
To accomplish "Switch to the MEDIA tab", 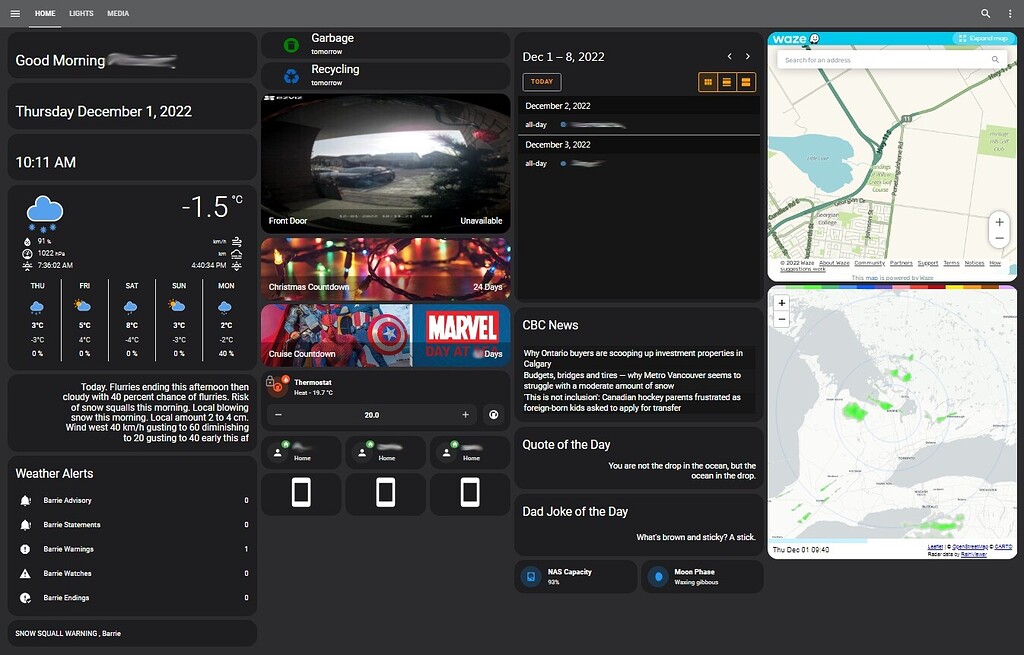I will tap(118, 13).
